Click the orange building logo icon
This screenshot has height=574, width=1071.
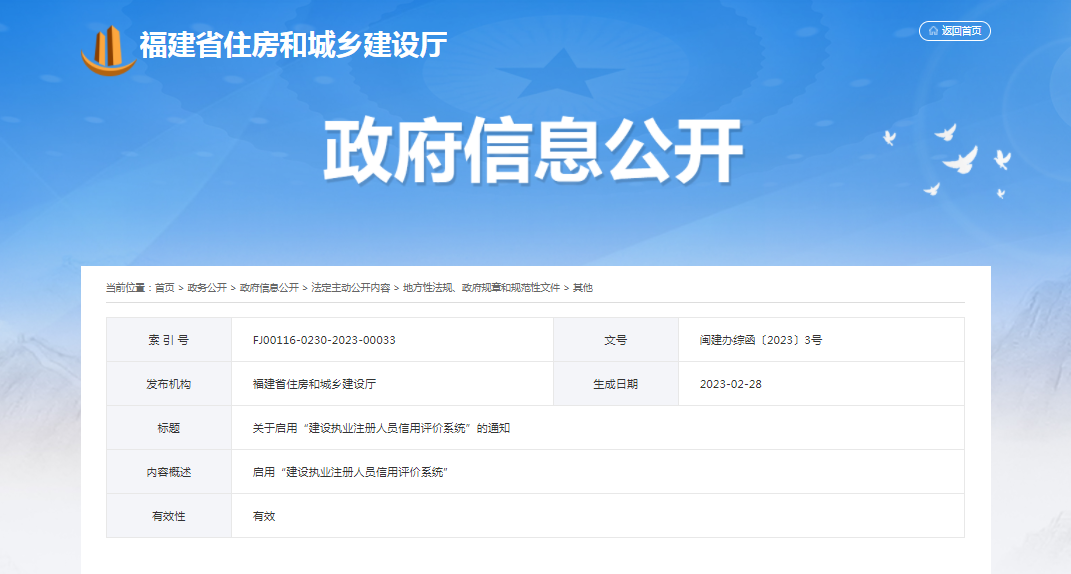pos(108,51)
